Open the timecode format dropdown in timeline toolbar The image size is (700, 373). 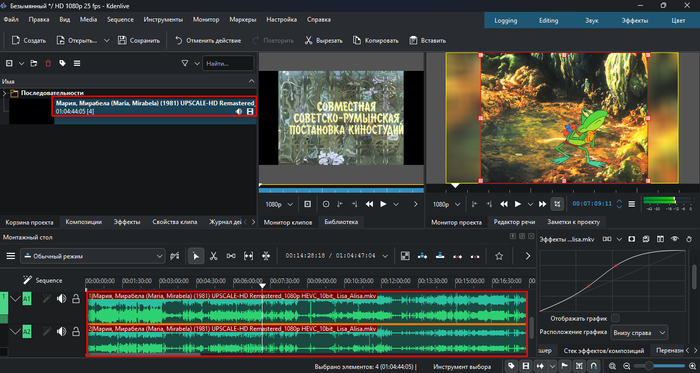(385, 256)
